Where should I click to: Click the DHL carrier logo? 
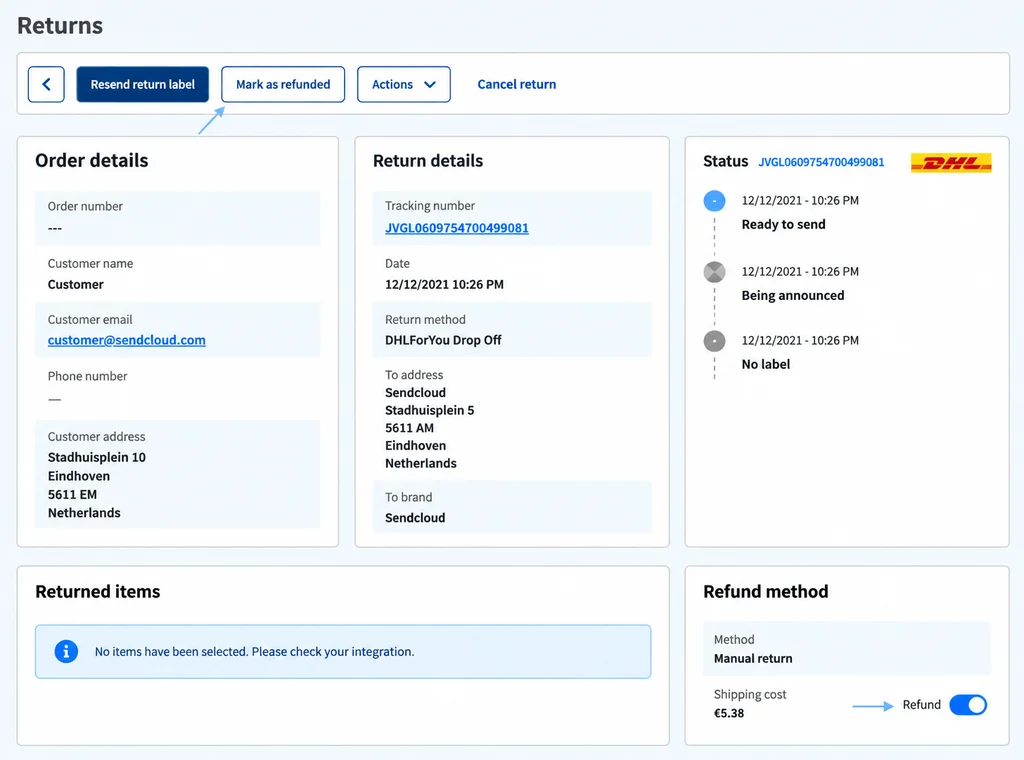point(951,163)
